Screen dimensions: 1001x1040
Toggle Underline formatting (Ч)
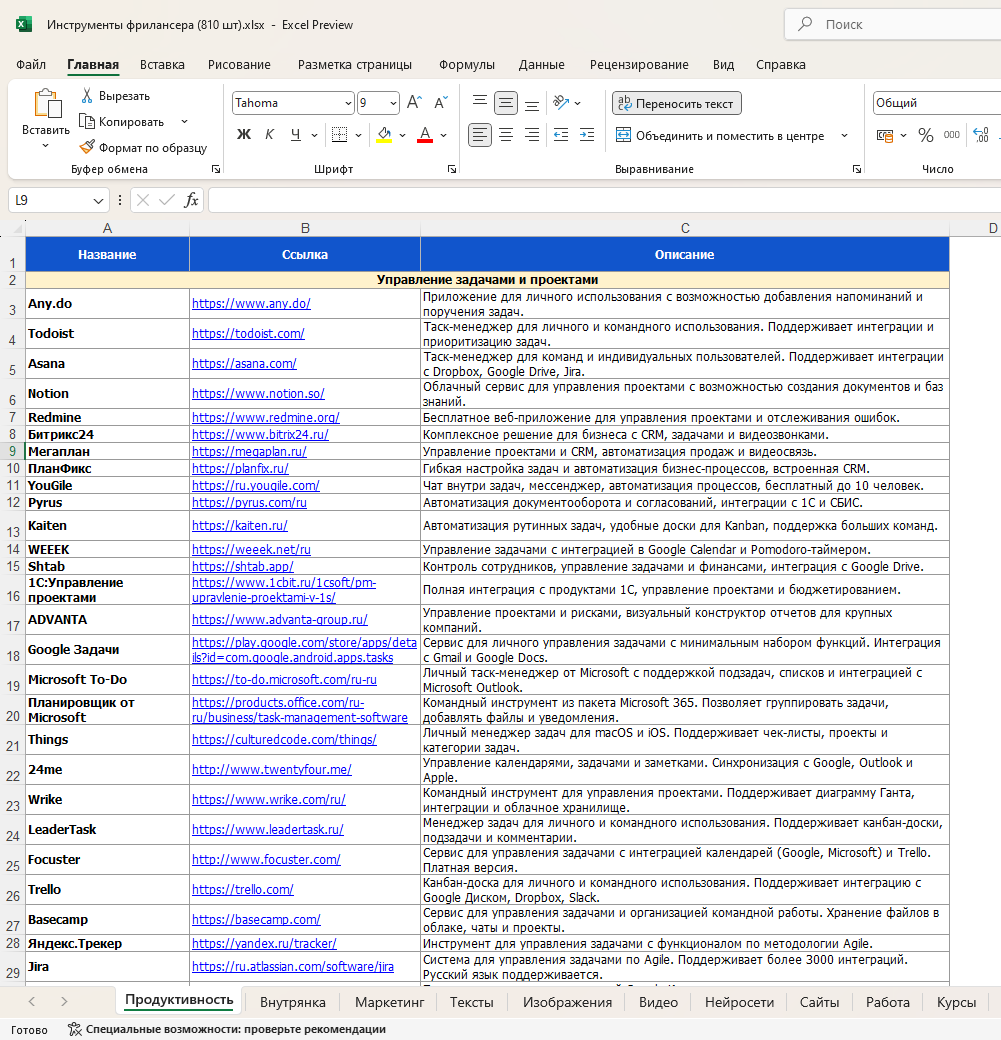[x=296, y=135]
